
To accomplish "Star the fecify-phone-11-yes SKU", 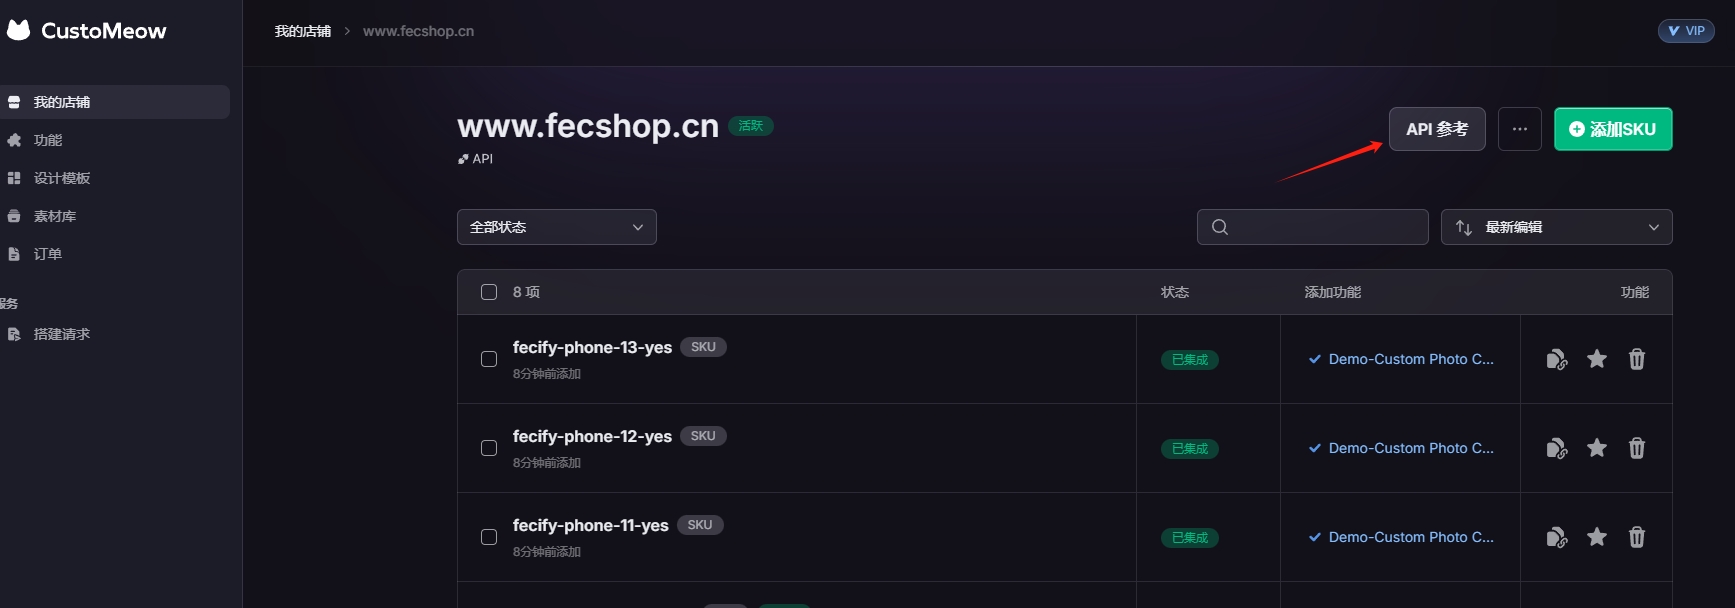I will [1597, 537].
